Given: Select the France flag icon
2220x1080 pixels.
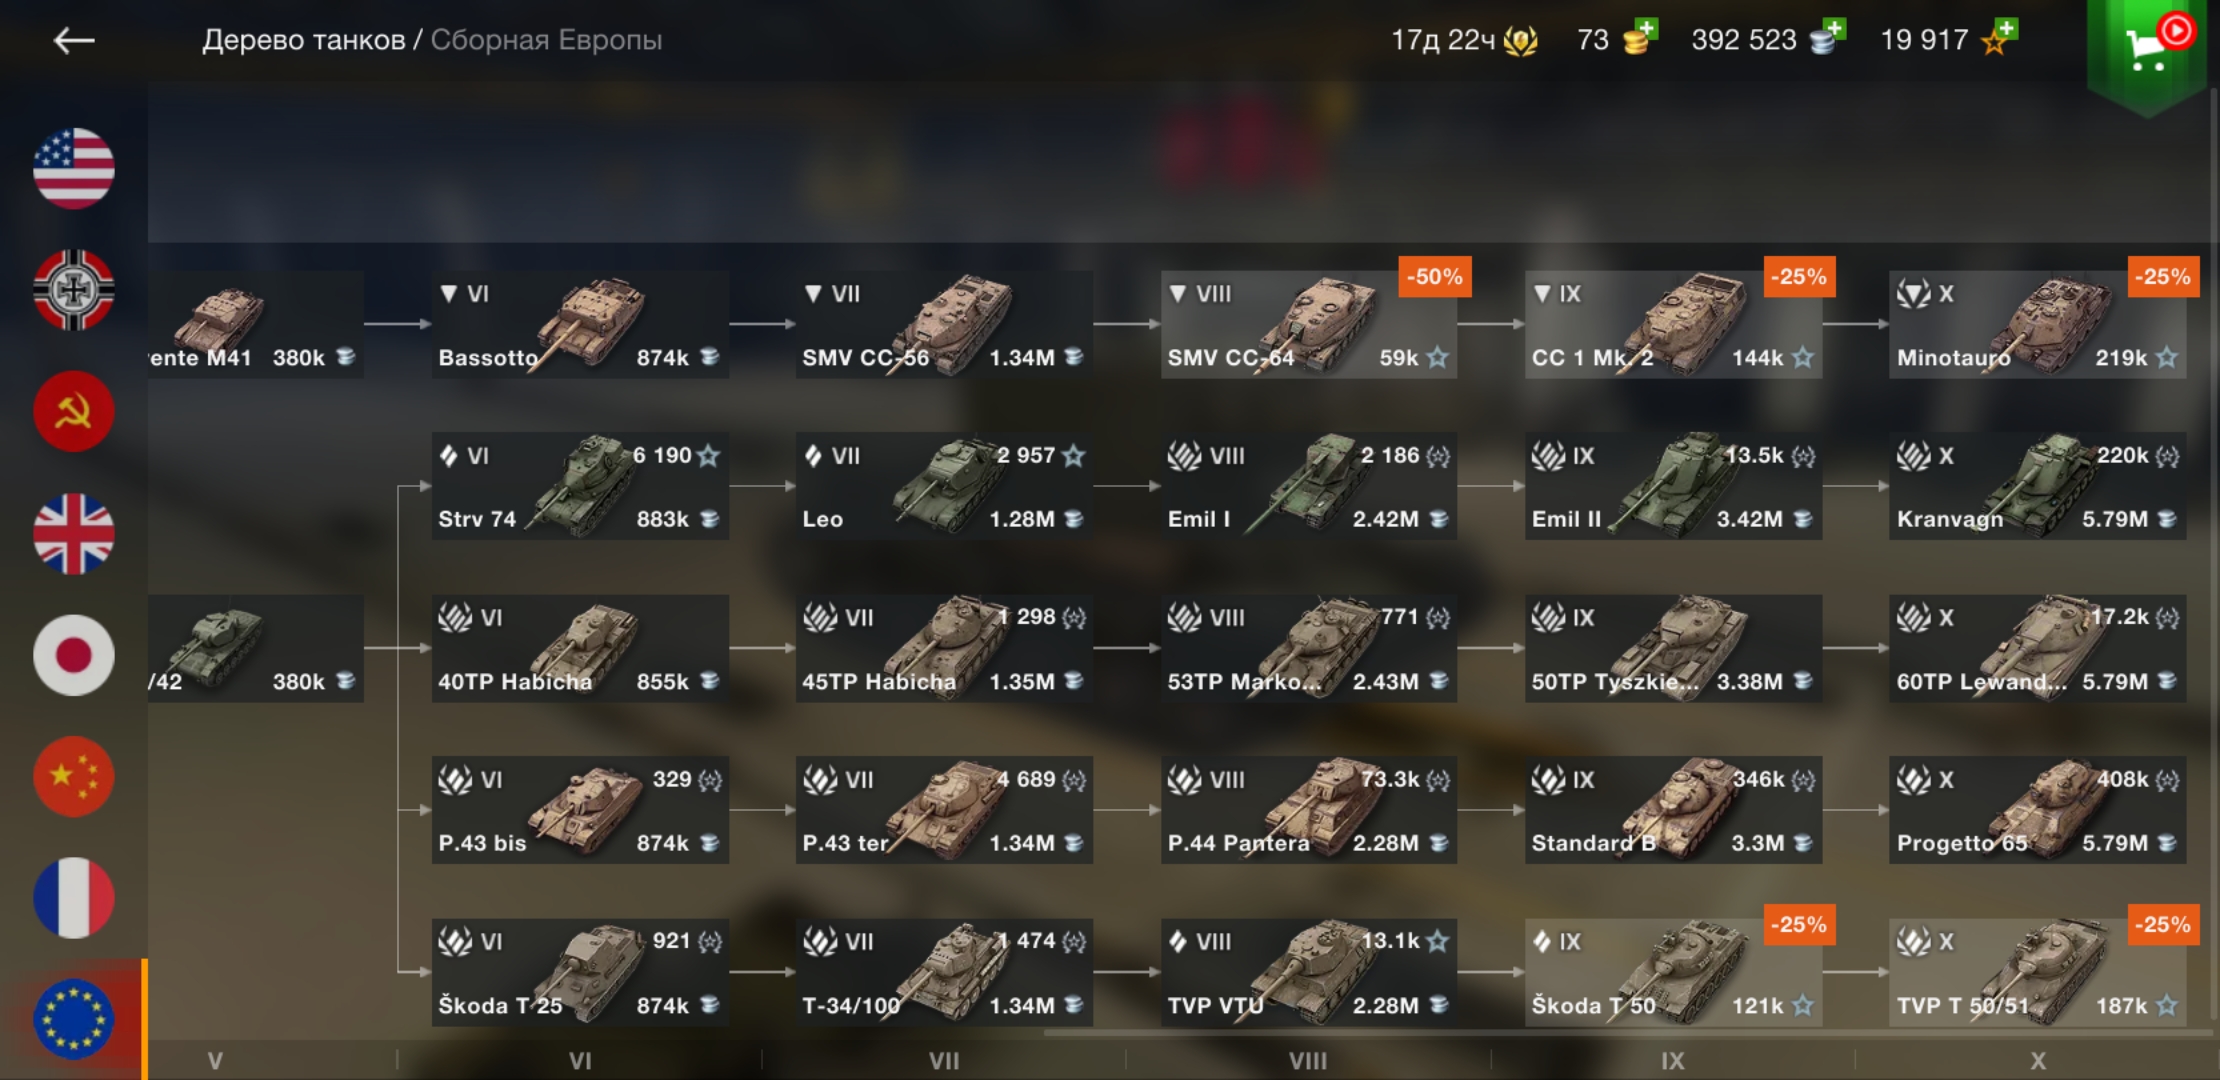Looking at the screenshot, I should (x=74, y=898).
